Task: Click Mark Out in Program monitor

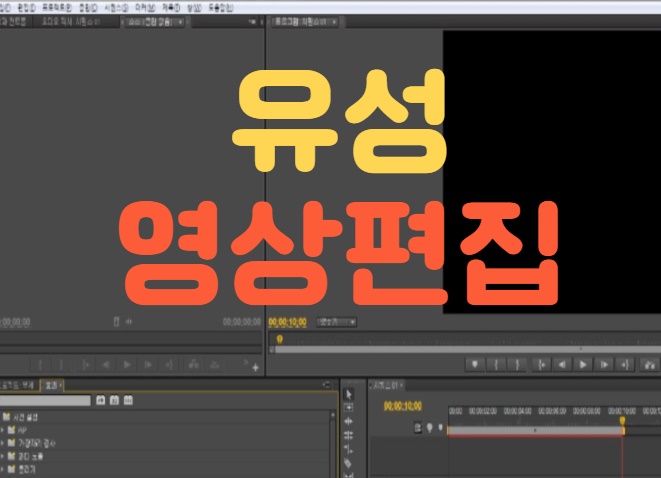Action: (517, 364)
